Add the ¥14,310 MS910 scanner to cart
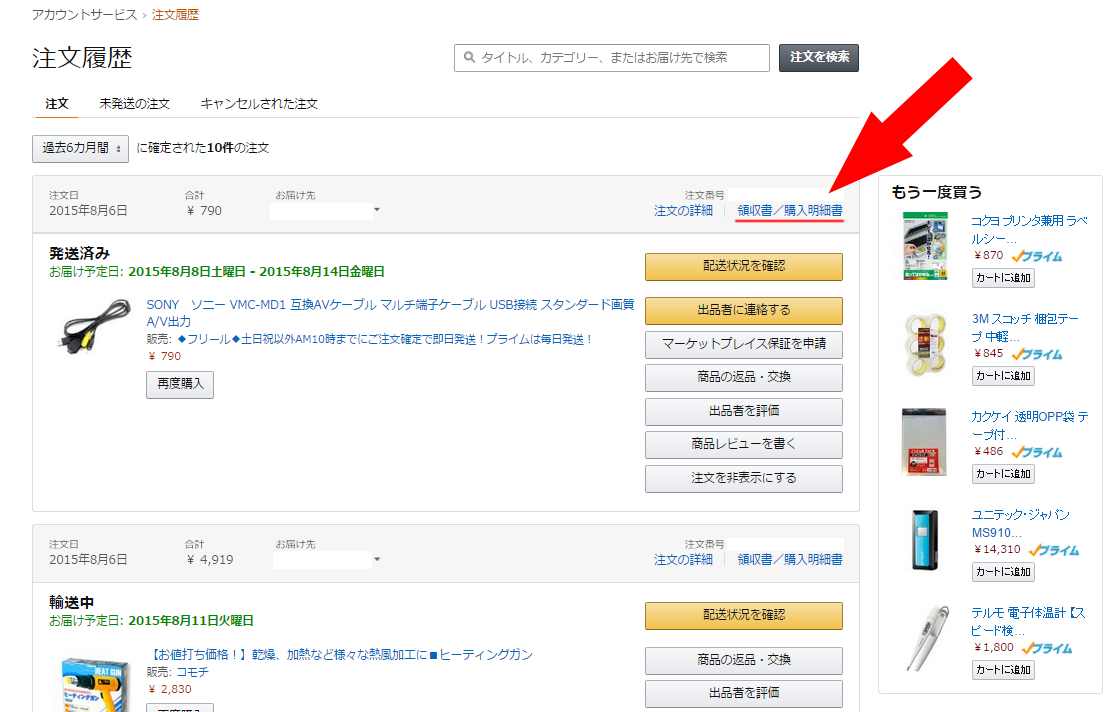Screen dimensions: 1113x712 1003,571
